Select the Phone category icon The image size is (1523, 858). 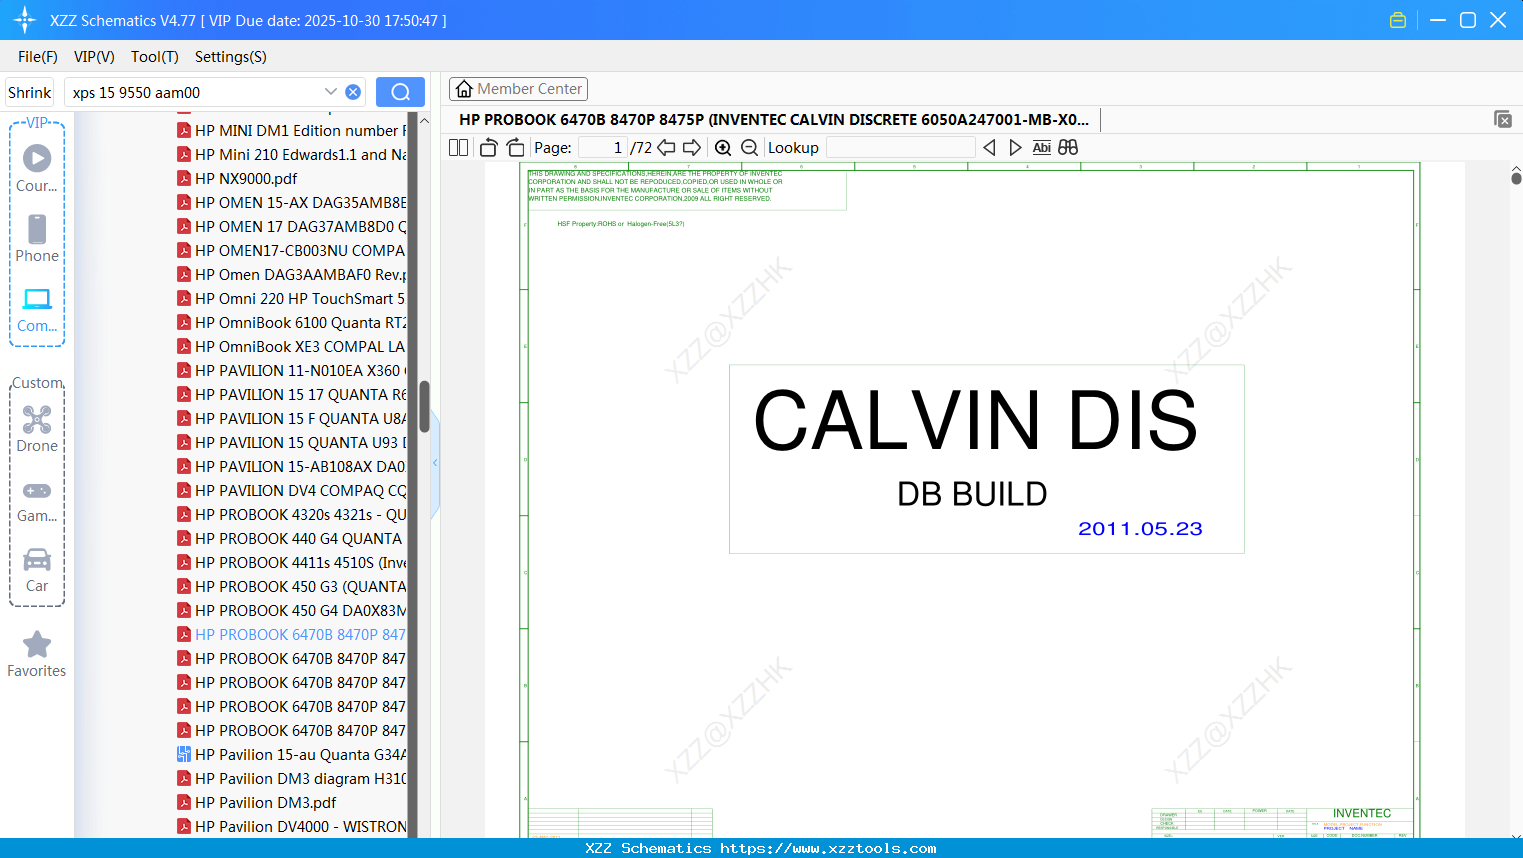tap(37, 238)
